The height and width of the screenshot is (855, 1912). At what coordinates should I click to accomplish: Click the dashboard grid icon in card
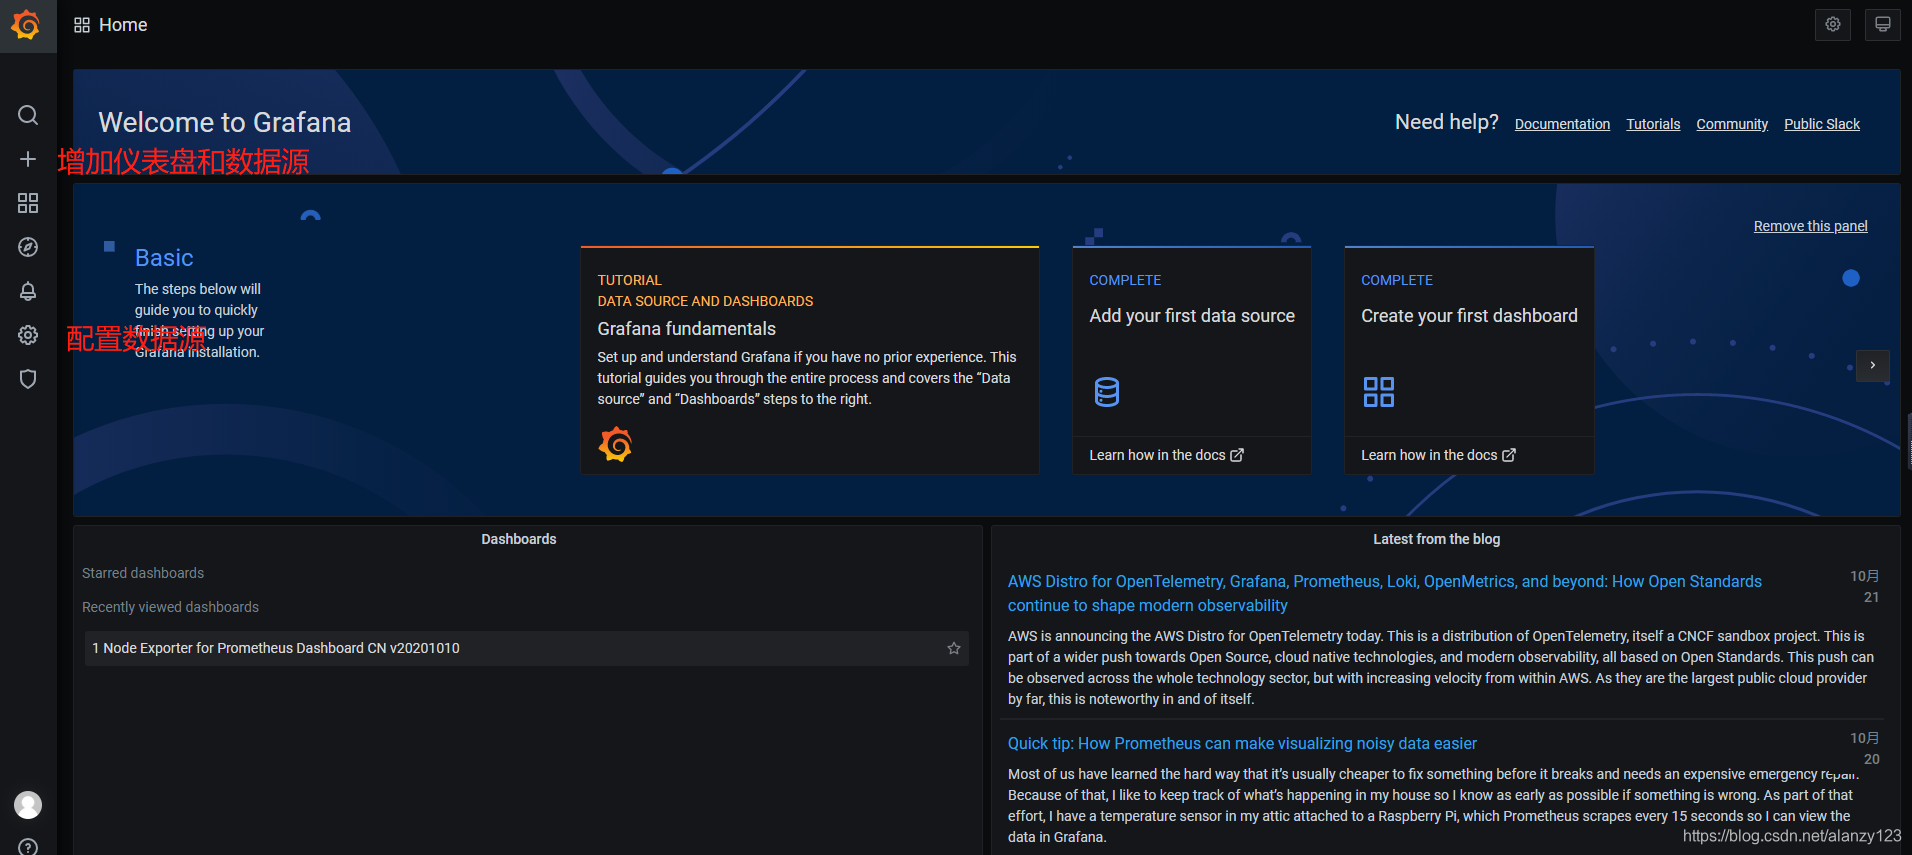1379,392
